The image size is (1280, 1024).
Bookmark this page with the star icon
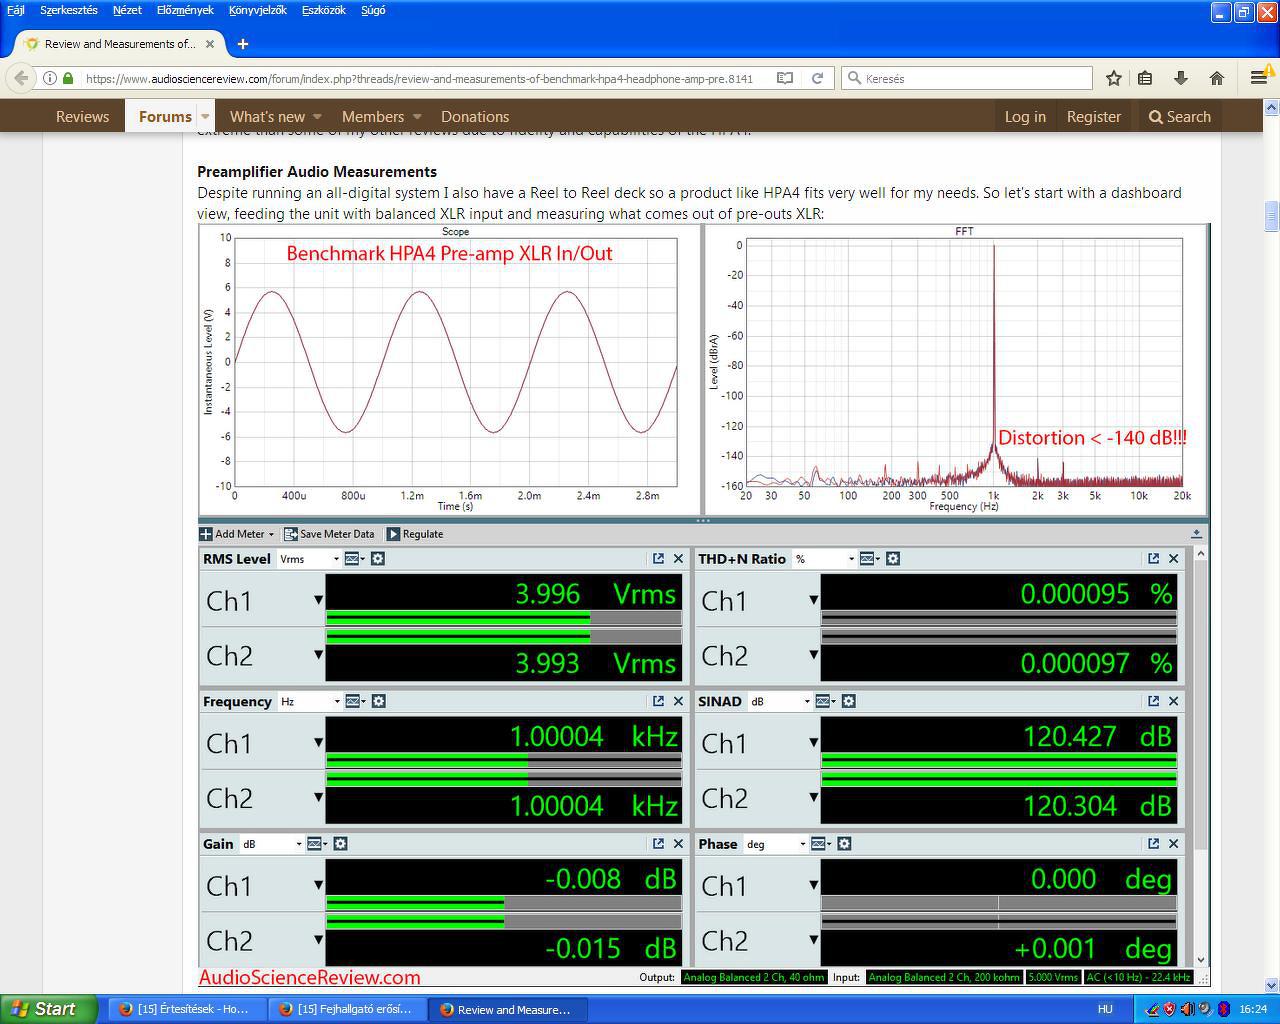point(1114,78)
